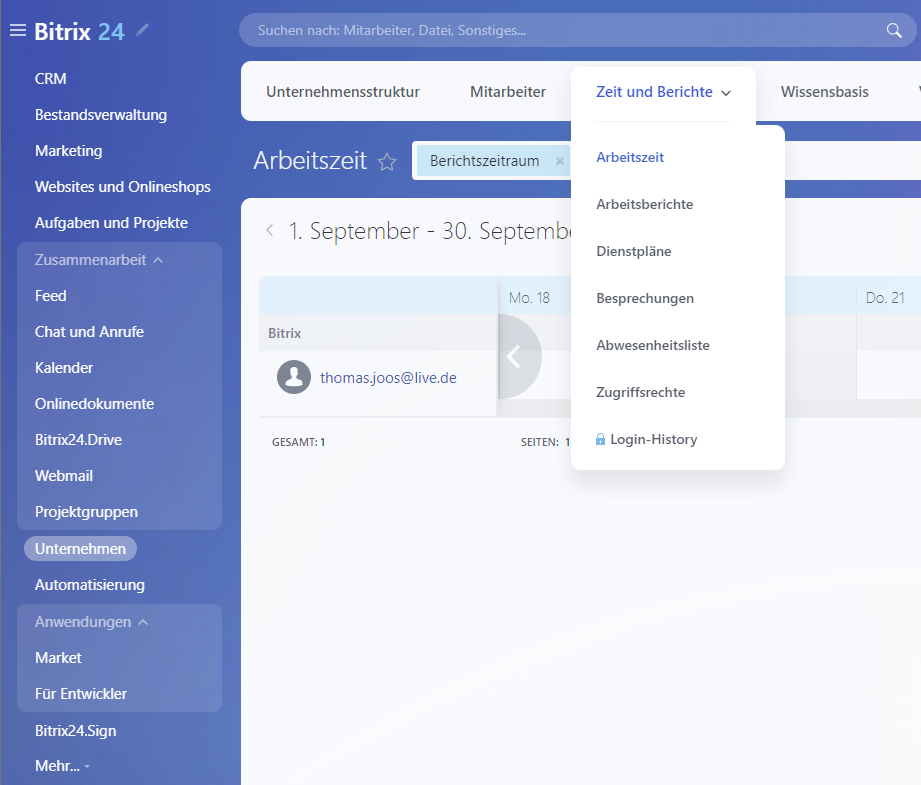Click the round scroll-left arrow on timesheet
The height and width of the screenshot is (785, 921).
click(x=515, y=357)
